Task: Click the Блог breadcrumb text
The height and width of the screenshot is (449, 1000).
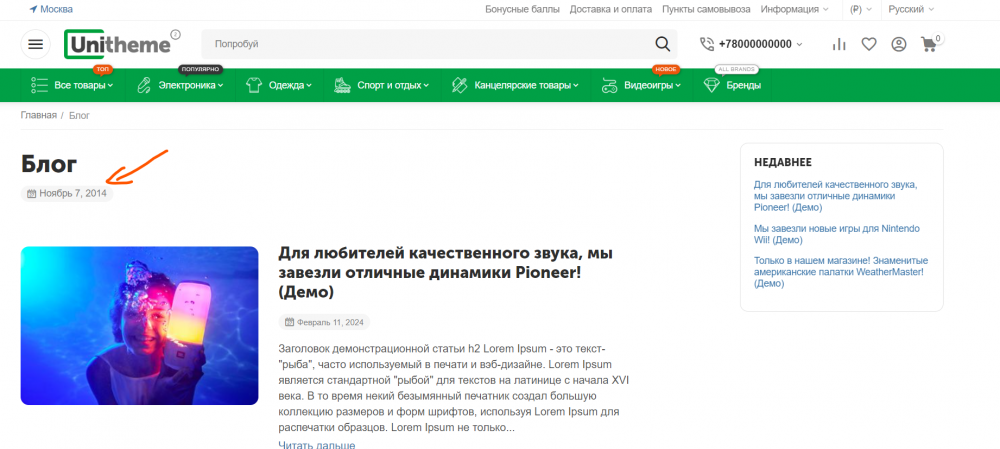Action: click(80, 115)
